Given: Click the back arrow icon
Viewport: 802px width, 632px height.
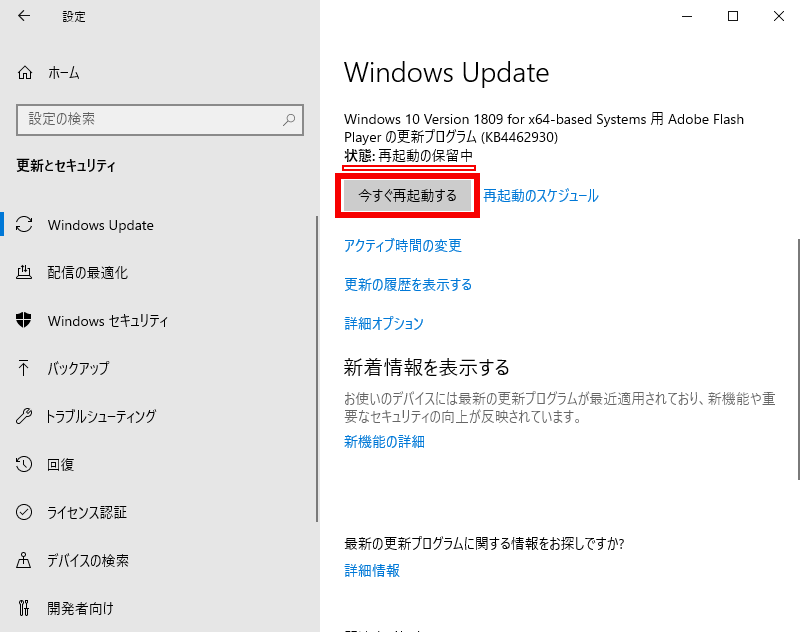Looking at the screenshot, I should tap(24, 17).
